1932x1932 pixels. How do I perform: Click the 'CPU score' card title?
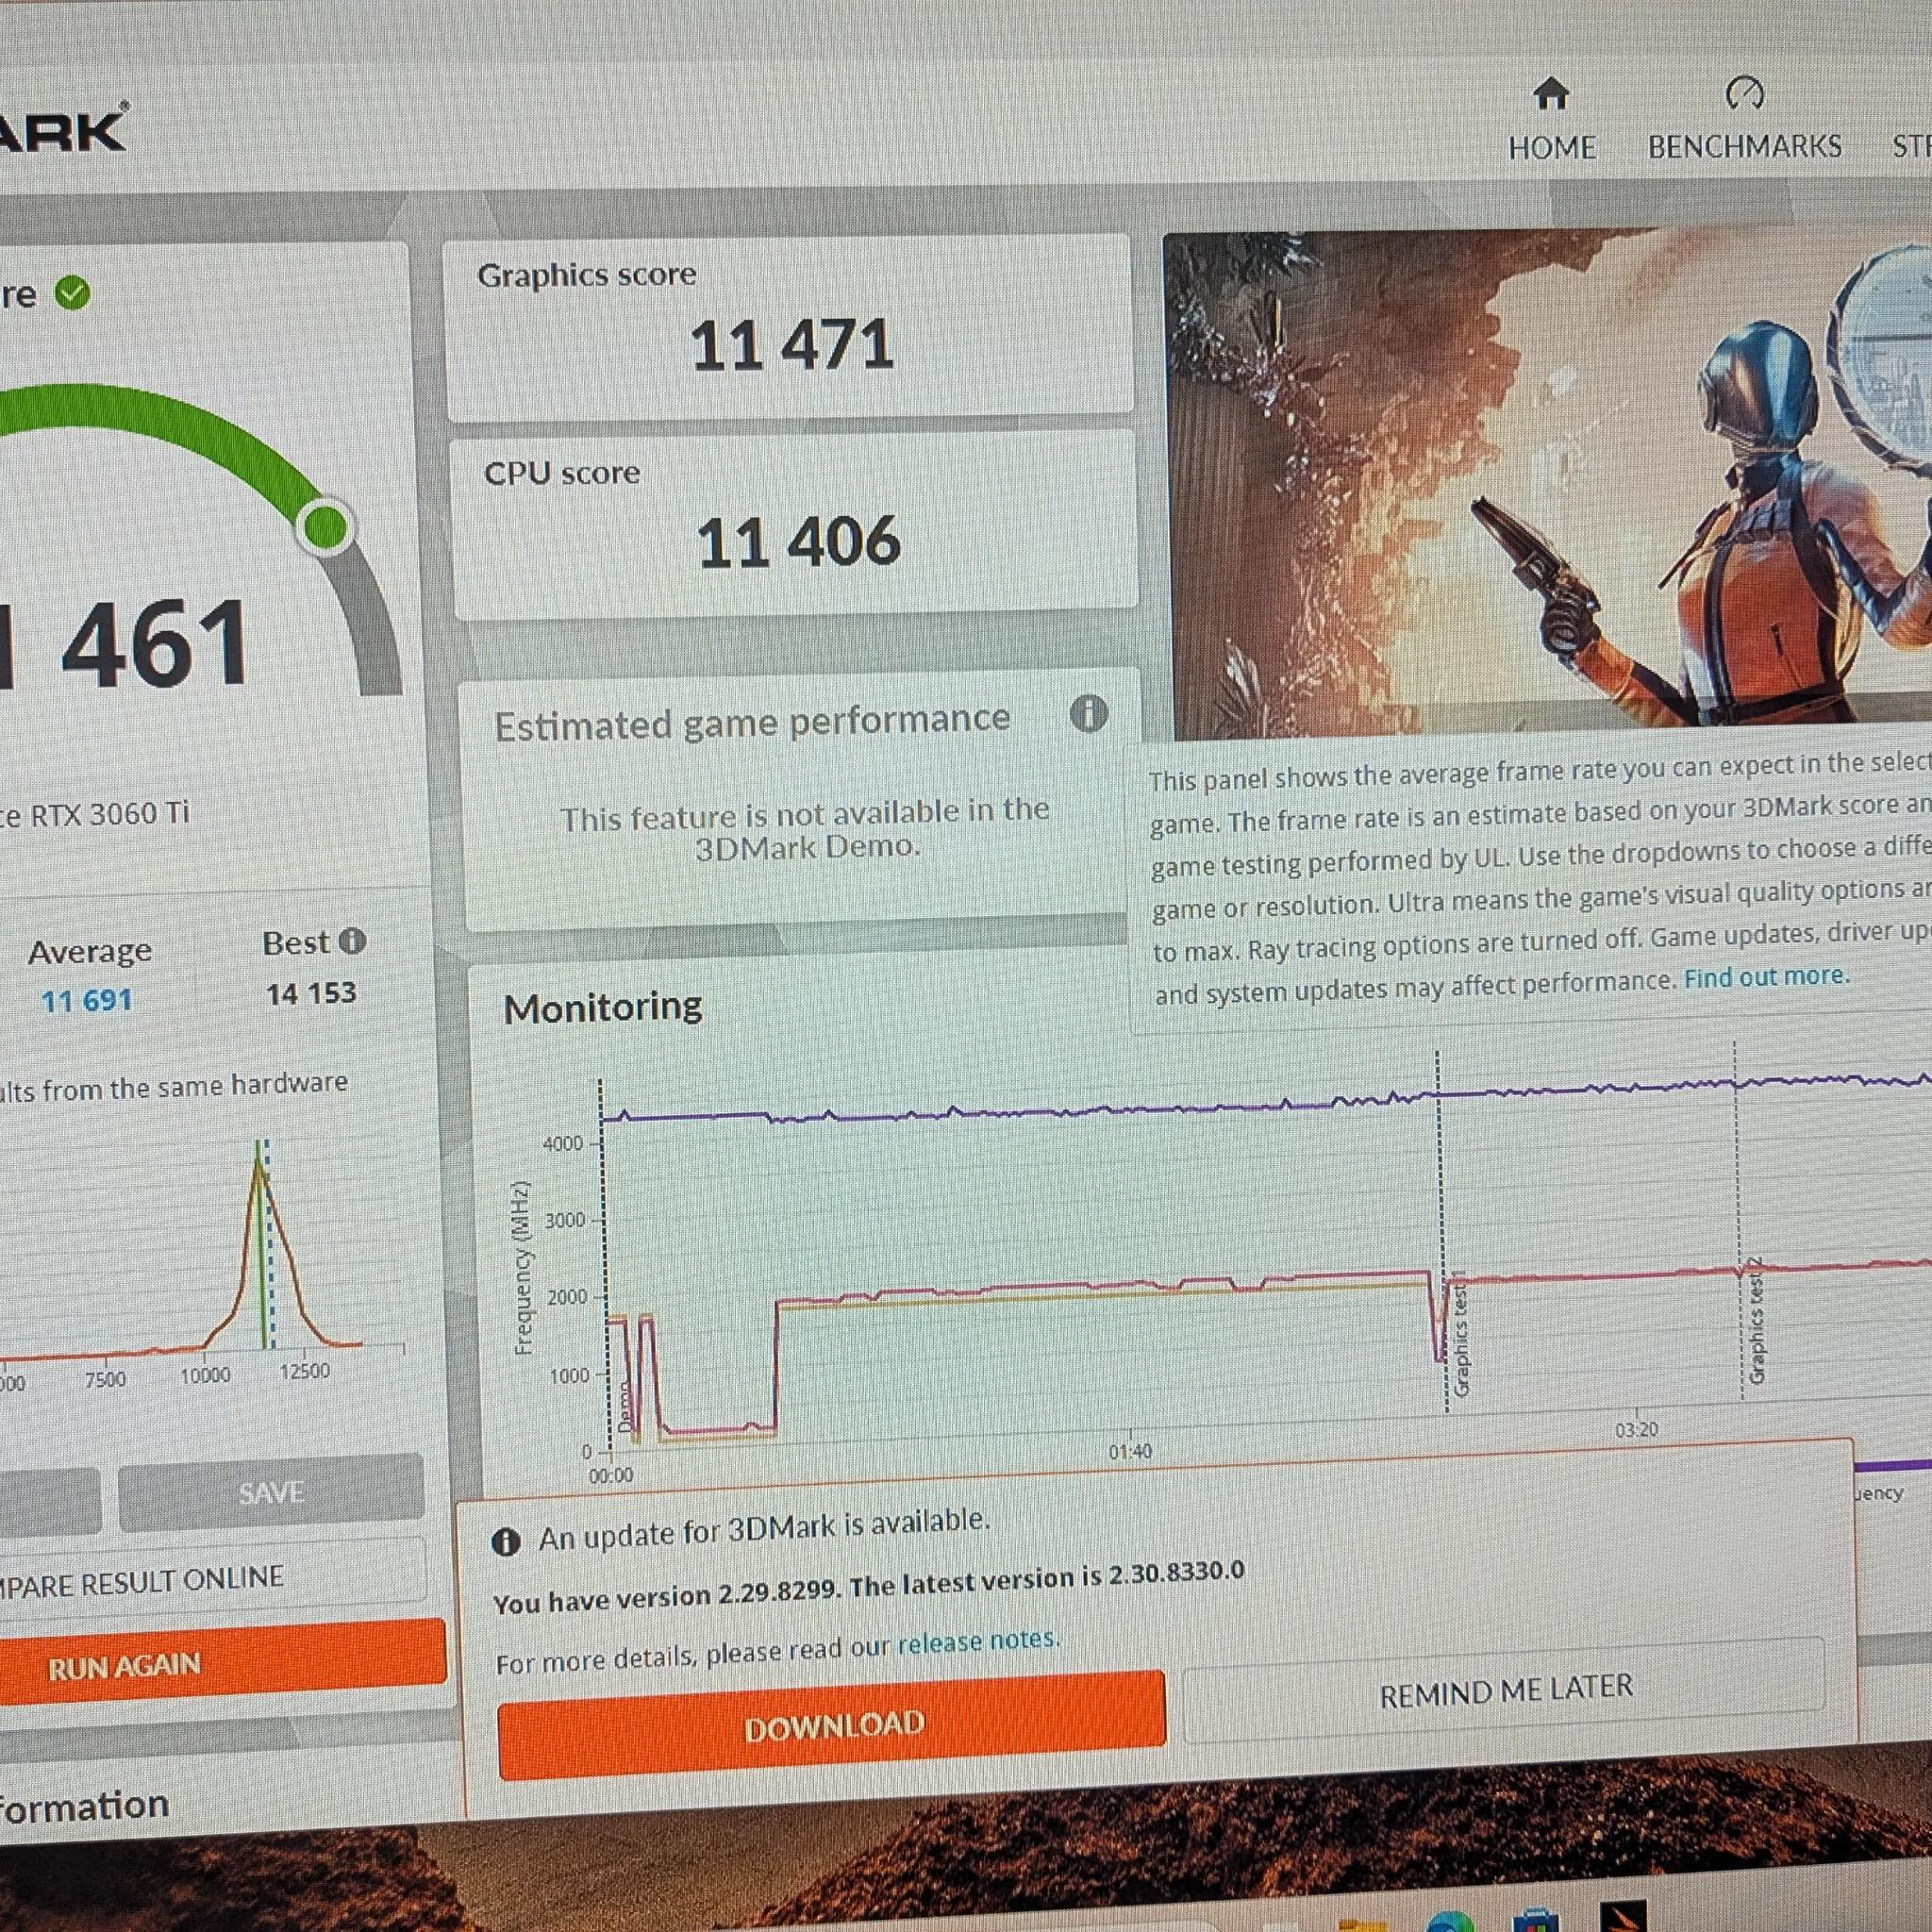(x=562, y=473)
